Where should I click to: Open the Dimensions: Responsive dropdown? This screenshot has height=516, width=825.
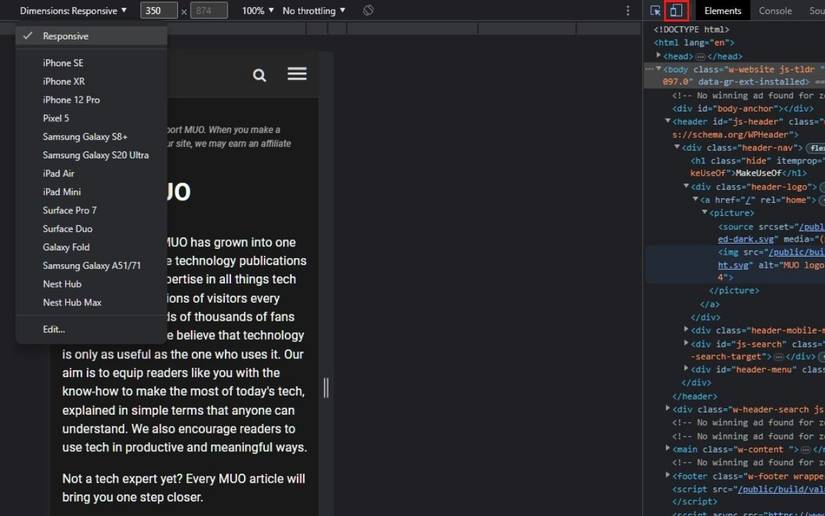click(73, 11)
